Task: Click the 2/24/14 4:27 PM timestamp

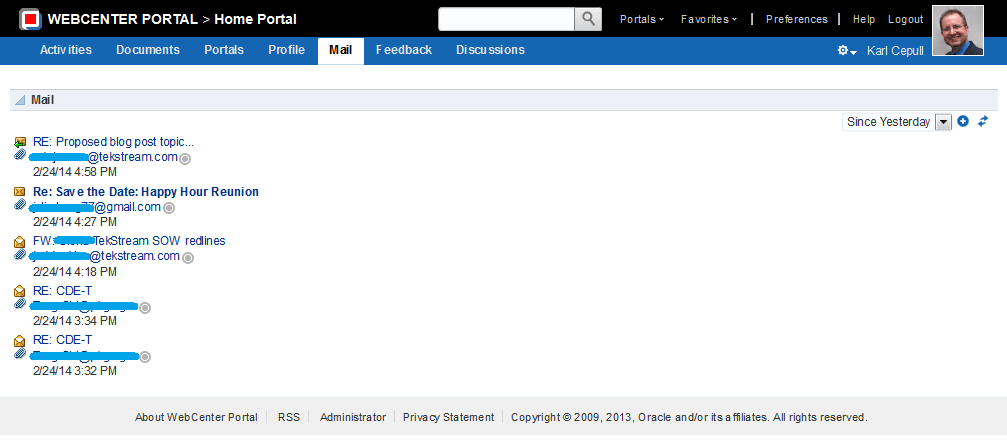Action: coord(75,222)
